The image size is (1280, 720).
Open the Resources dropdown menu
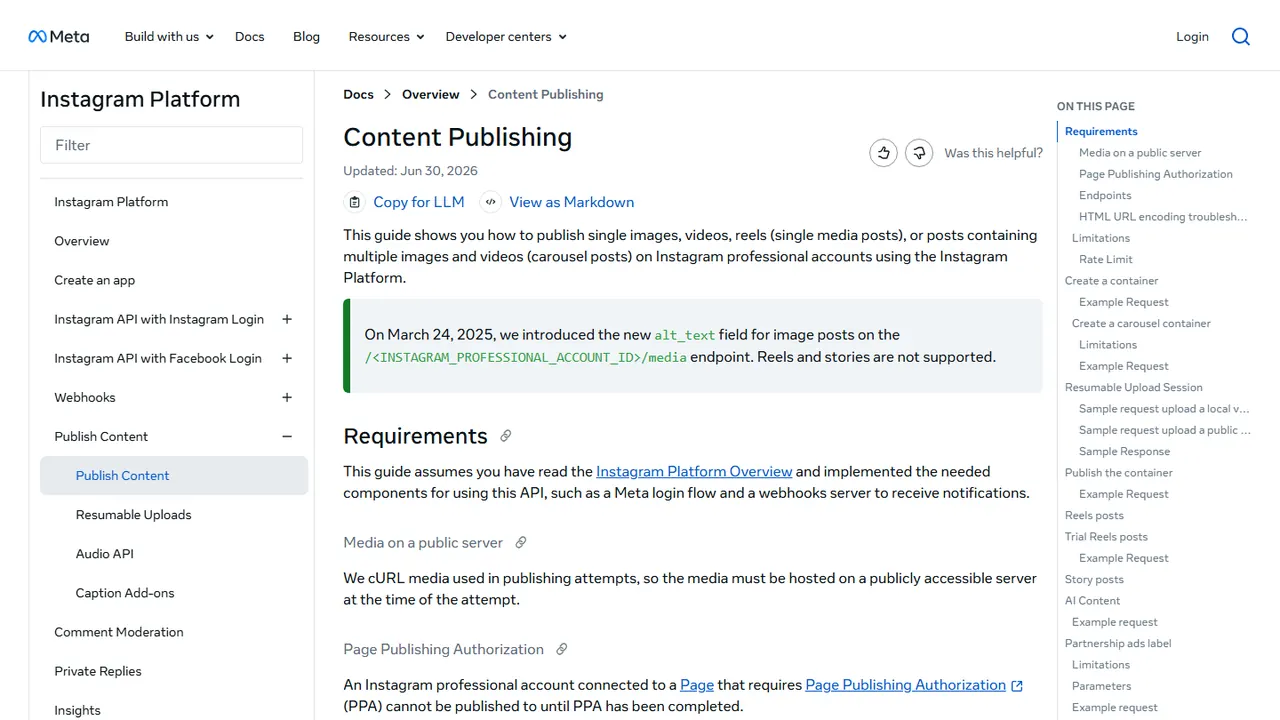point(386,37)
